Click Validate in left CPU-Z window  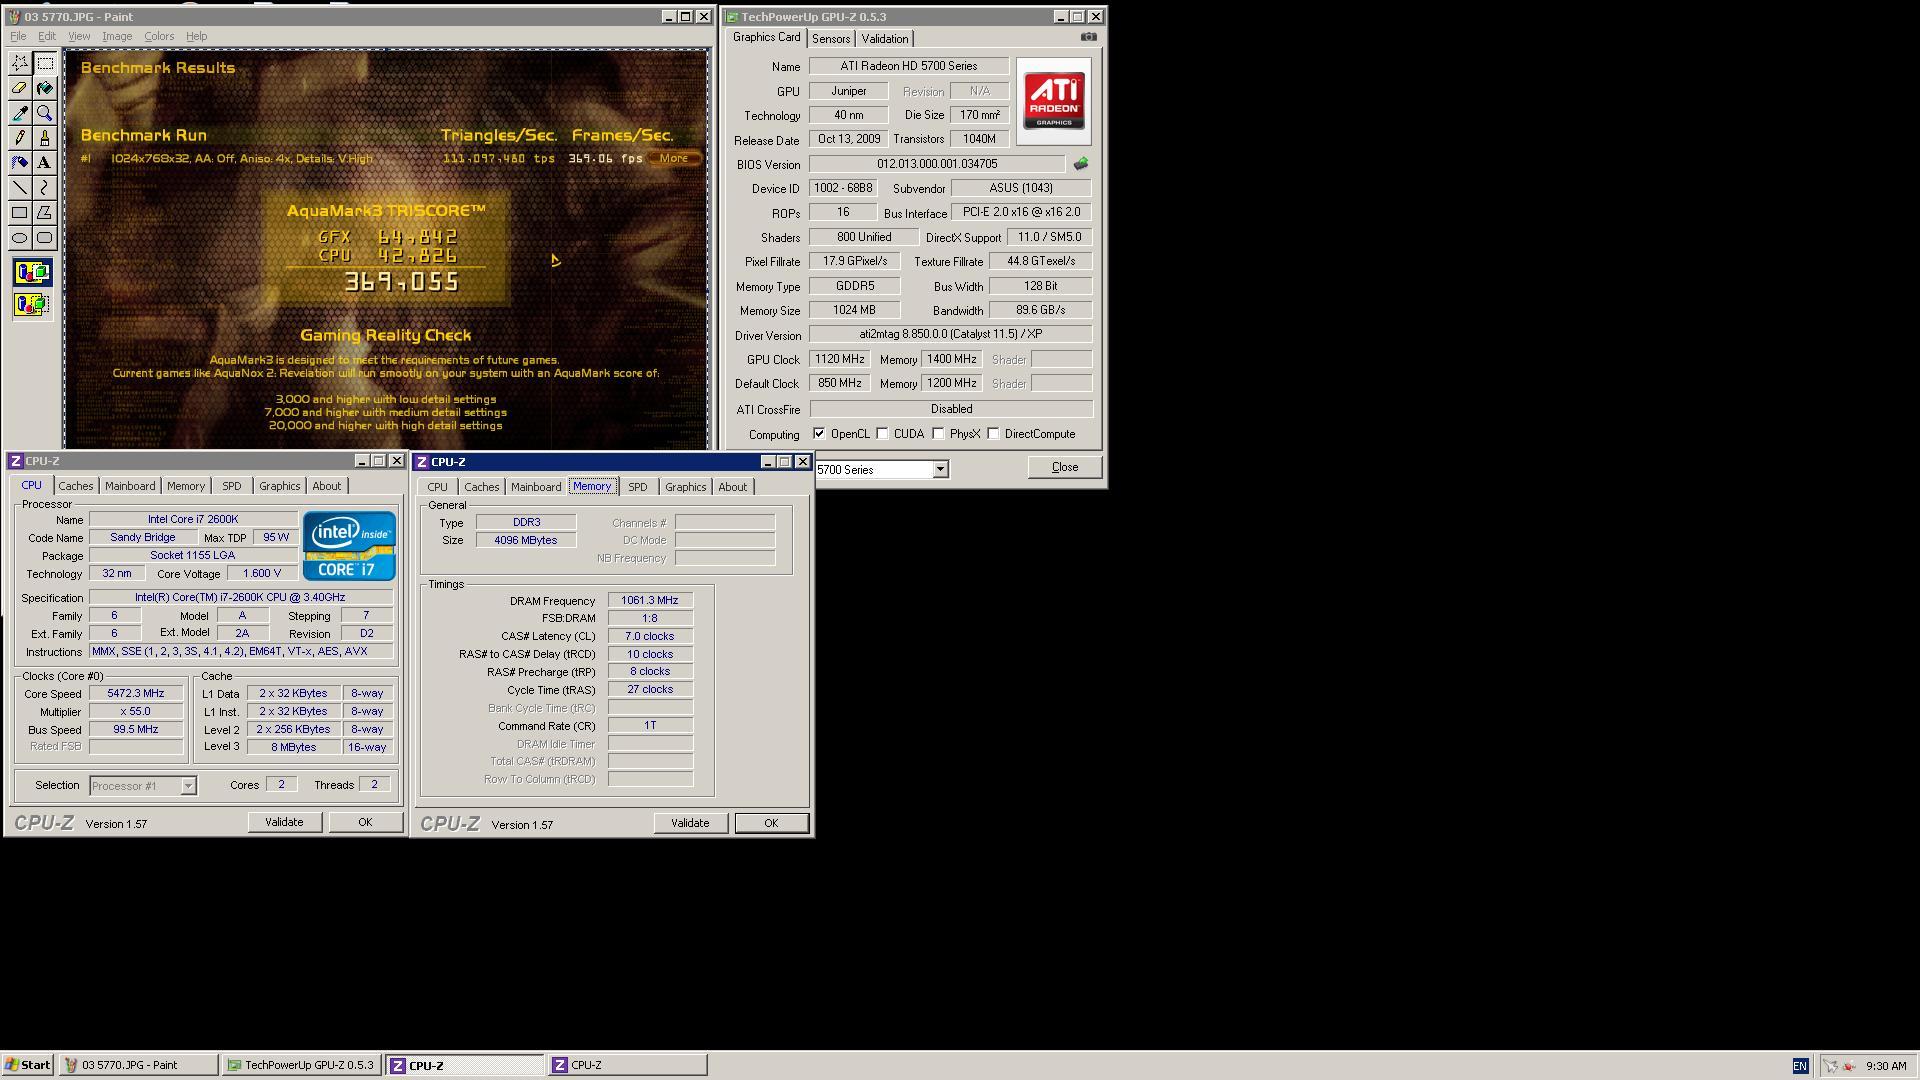(284, 822)
